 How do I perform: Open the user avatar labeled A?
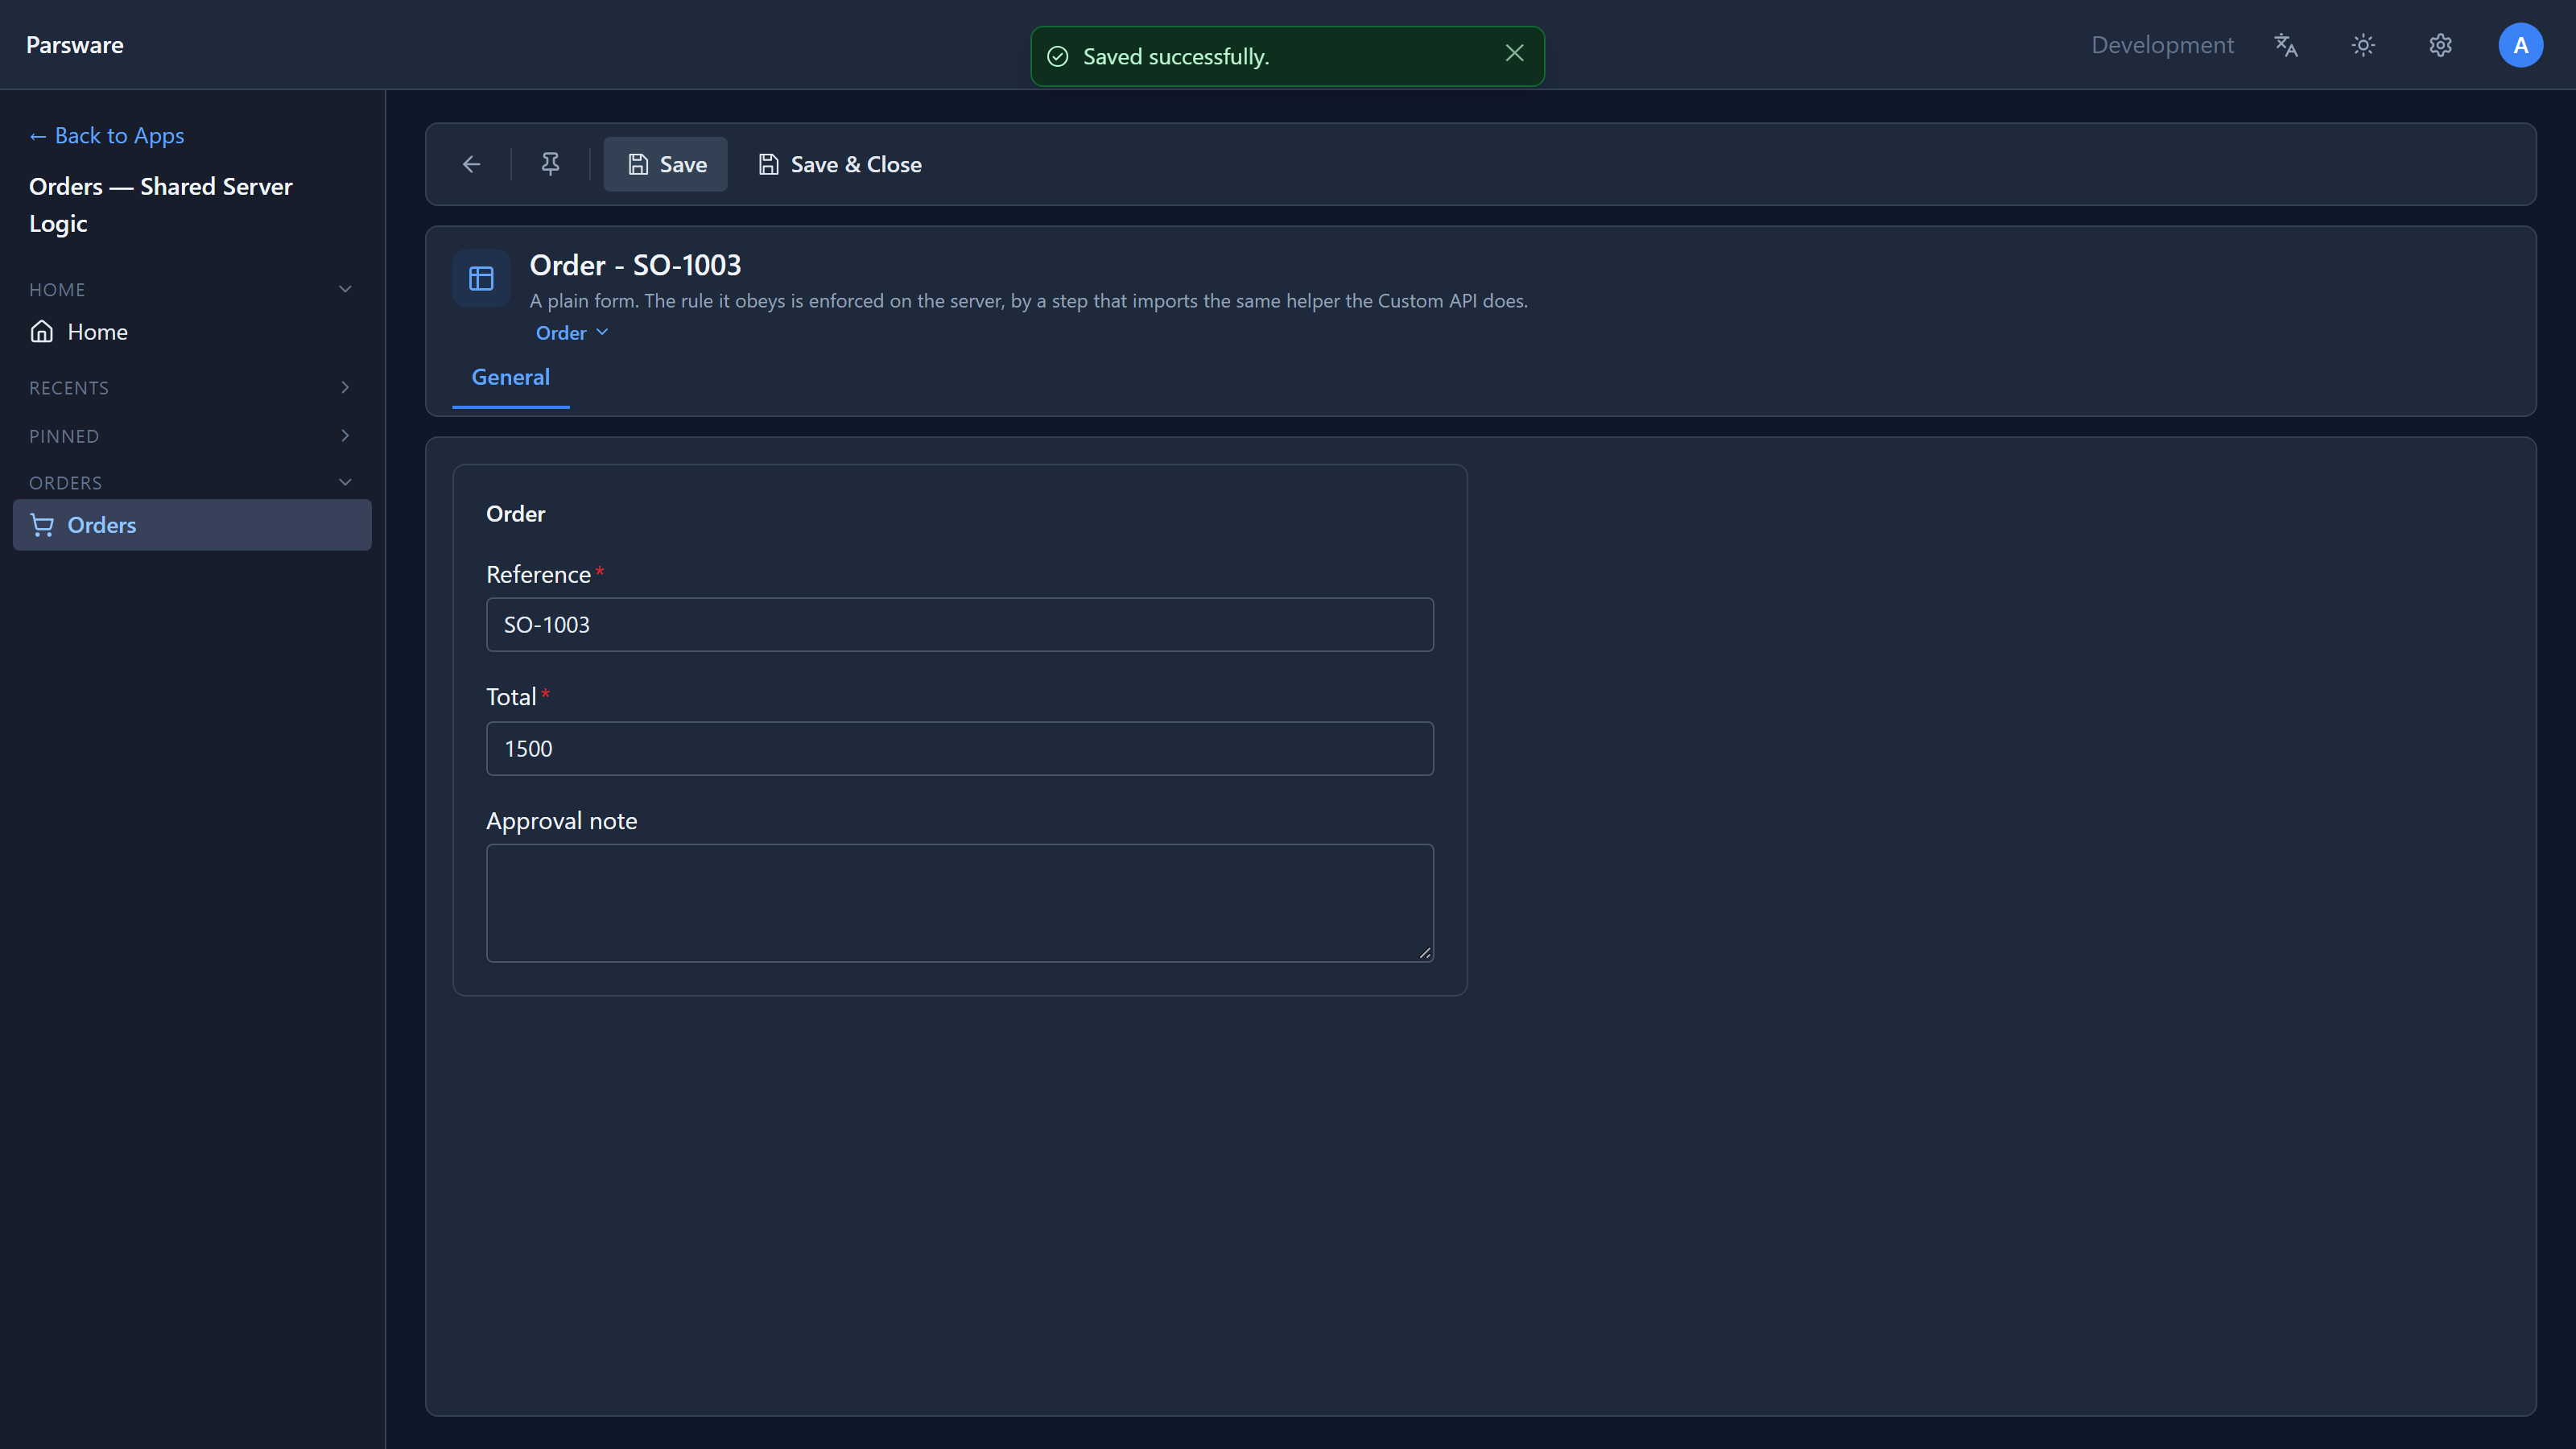(2520, 45)
